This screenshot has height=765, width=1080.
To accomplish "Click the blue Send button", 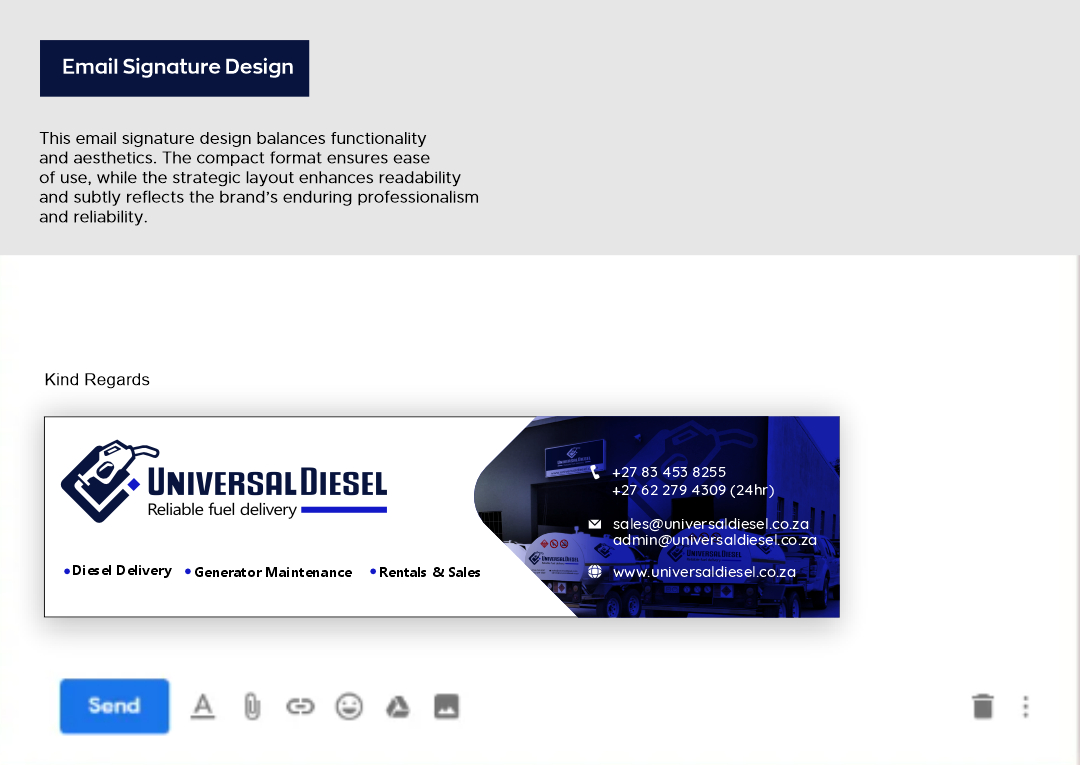I will (x=114, y=706).
